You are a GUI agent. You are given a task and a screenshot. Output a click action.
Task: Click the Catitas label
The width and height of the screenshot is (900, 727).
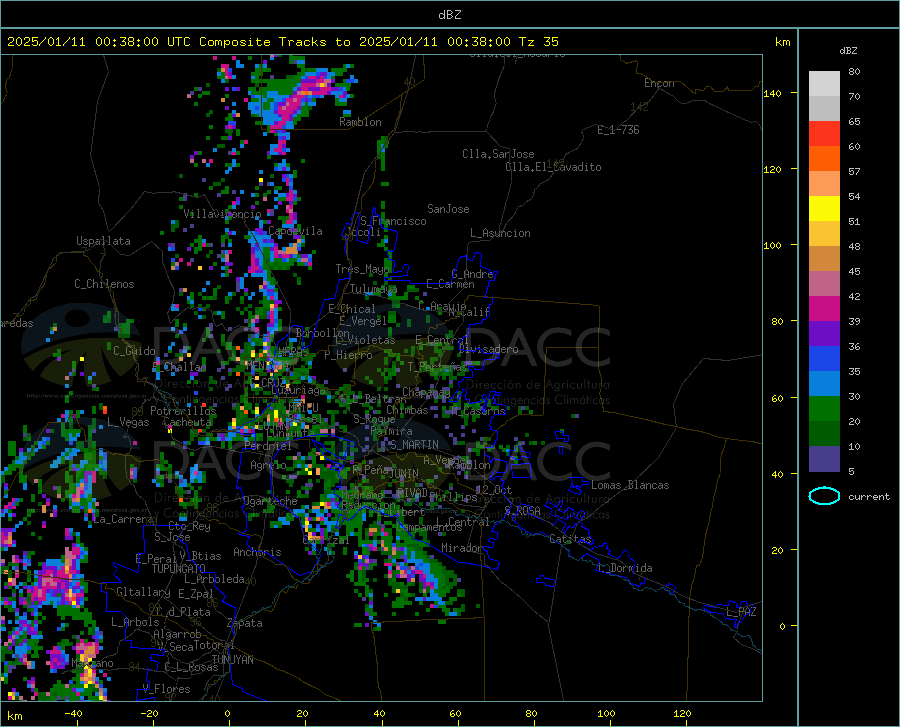click(x=570, y=539)
